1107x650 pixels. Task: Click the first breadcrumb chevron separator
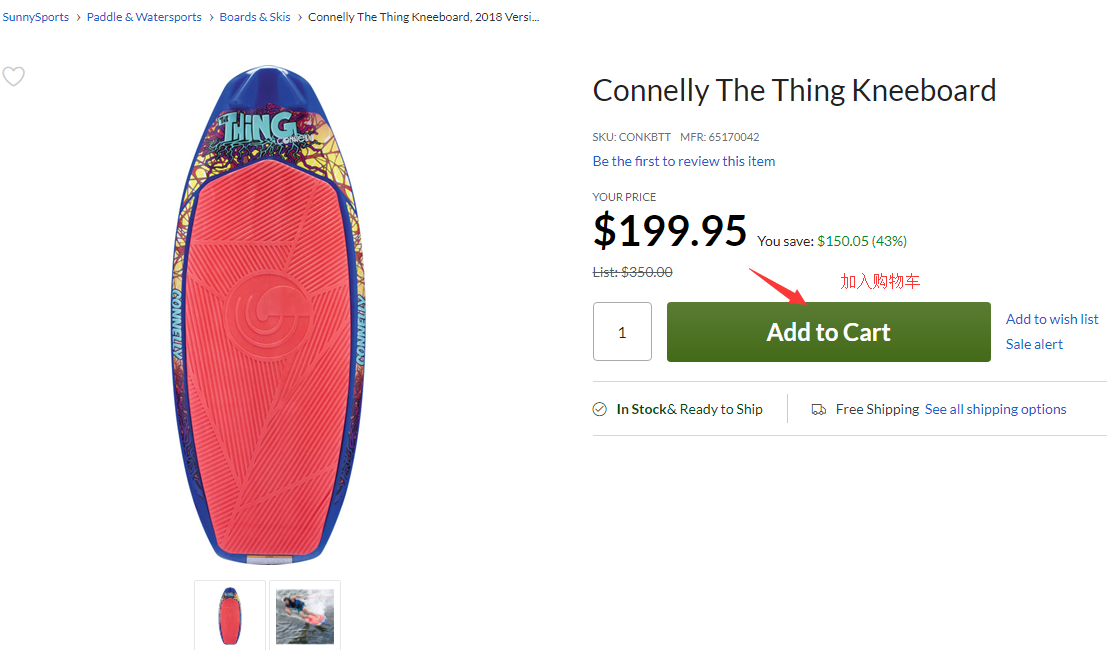[78, 17]
